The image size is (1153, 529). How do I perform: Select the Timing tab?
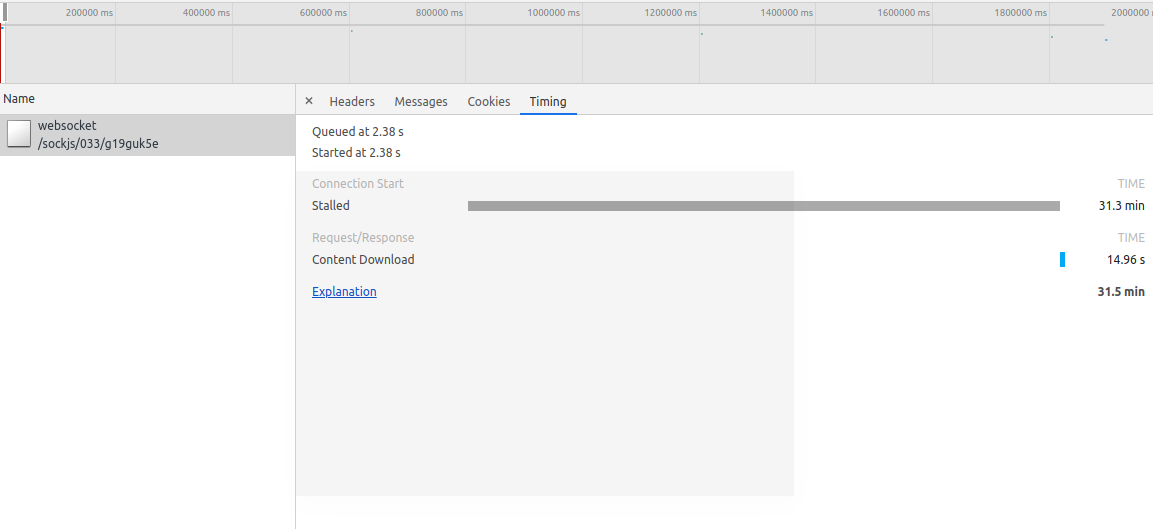(548, 102)
